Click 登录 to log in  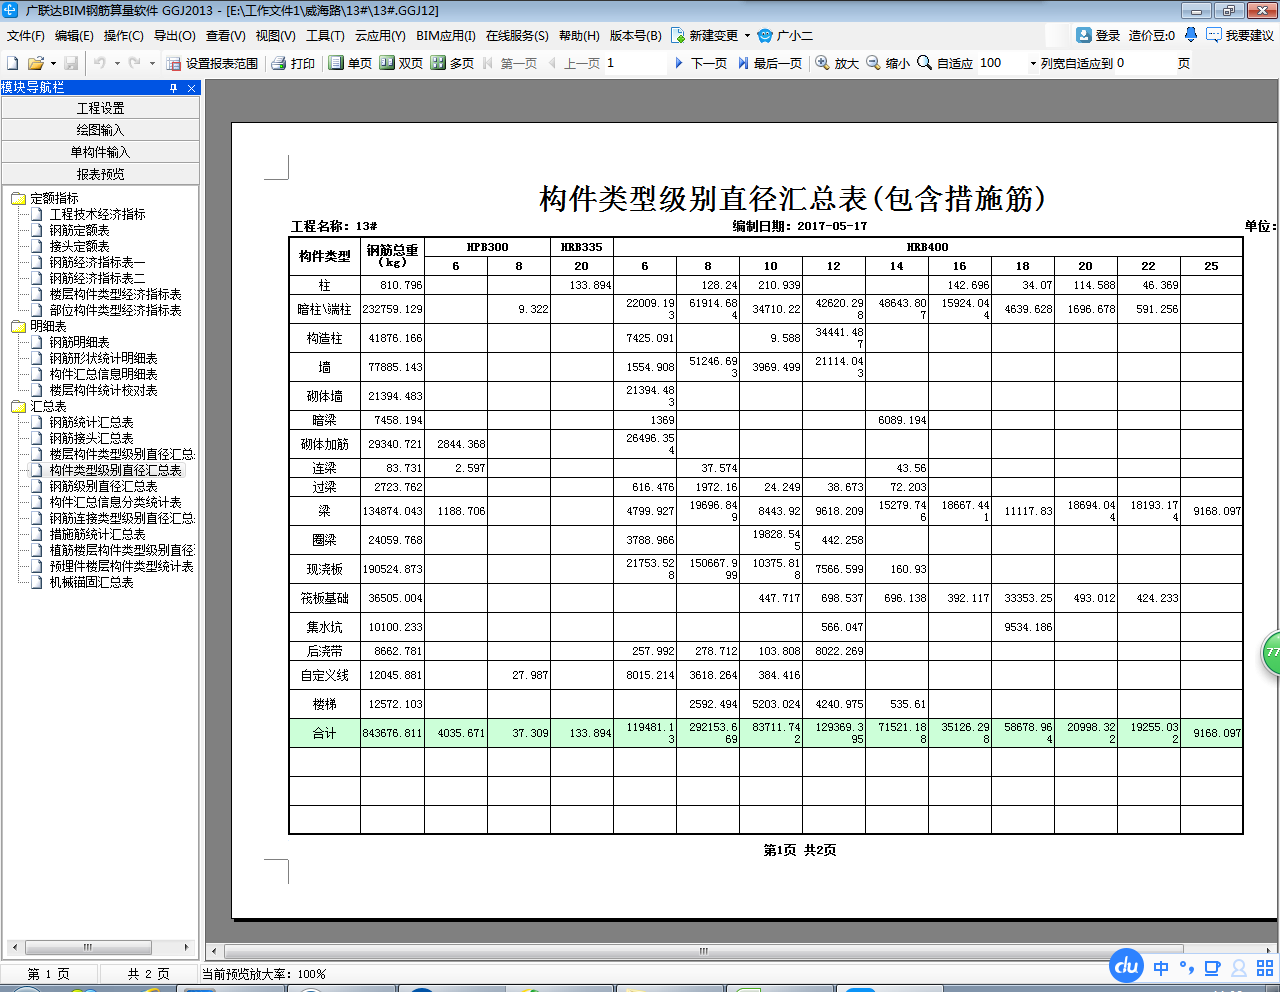pos(1097,35)
